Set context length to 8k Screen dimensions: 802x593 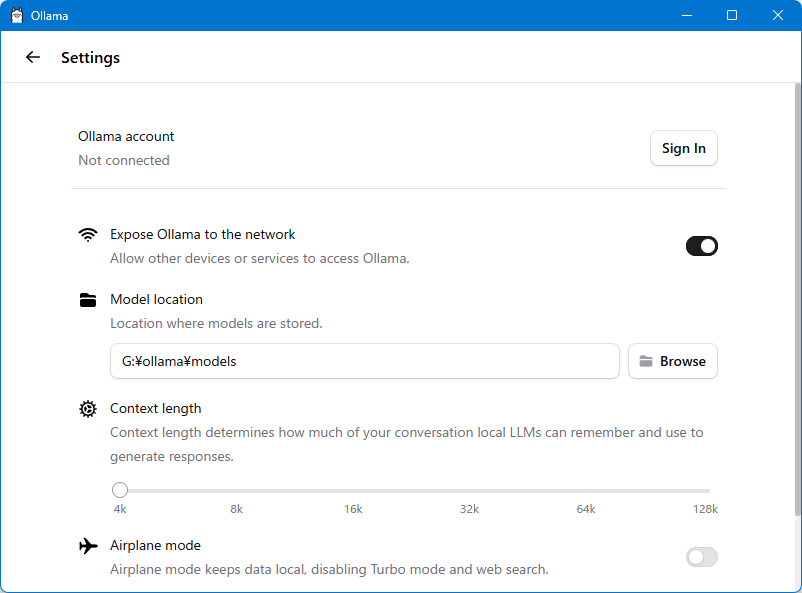point(236,491)
